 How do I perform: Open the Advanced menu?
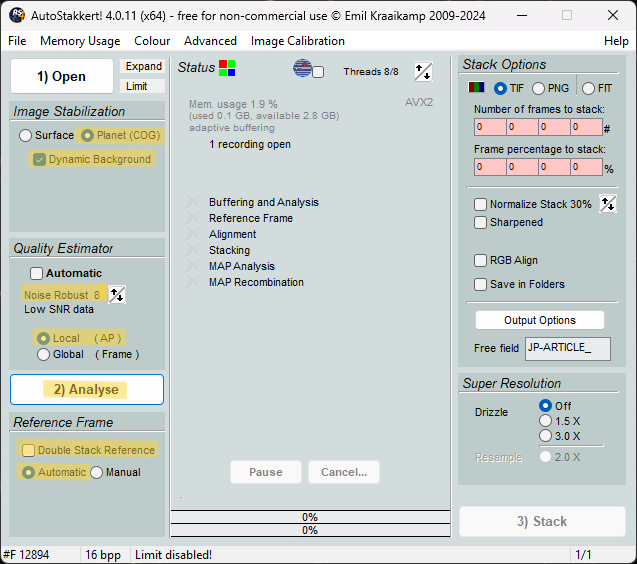tap(210, 41)
